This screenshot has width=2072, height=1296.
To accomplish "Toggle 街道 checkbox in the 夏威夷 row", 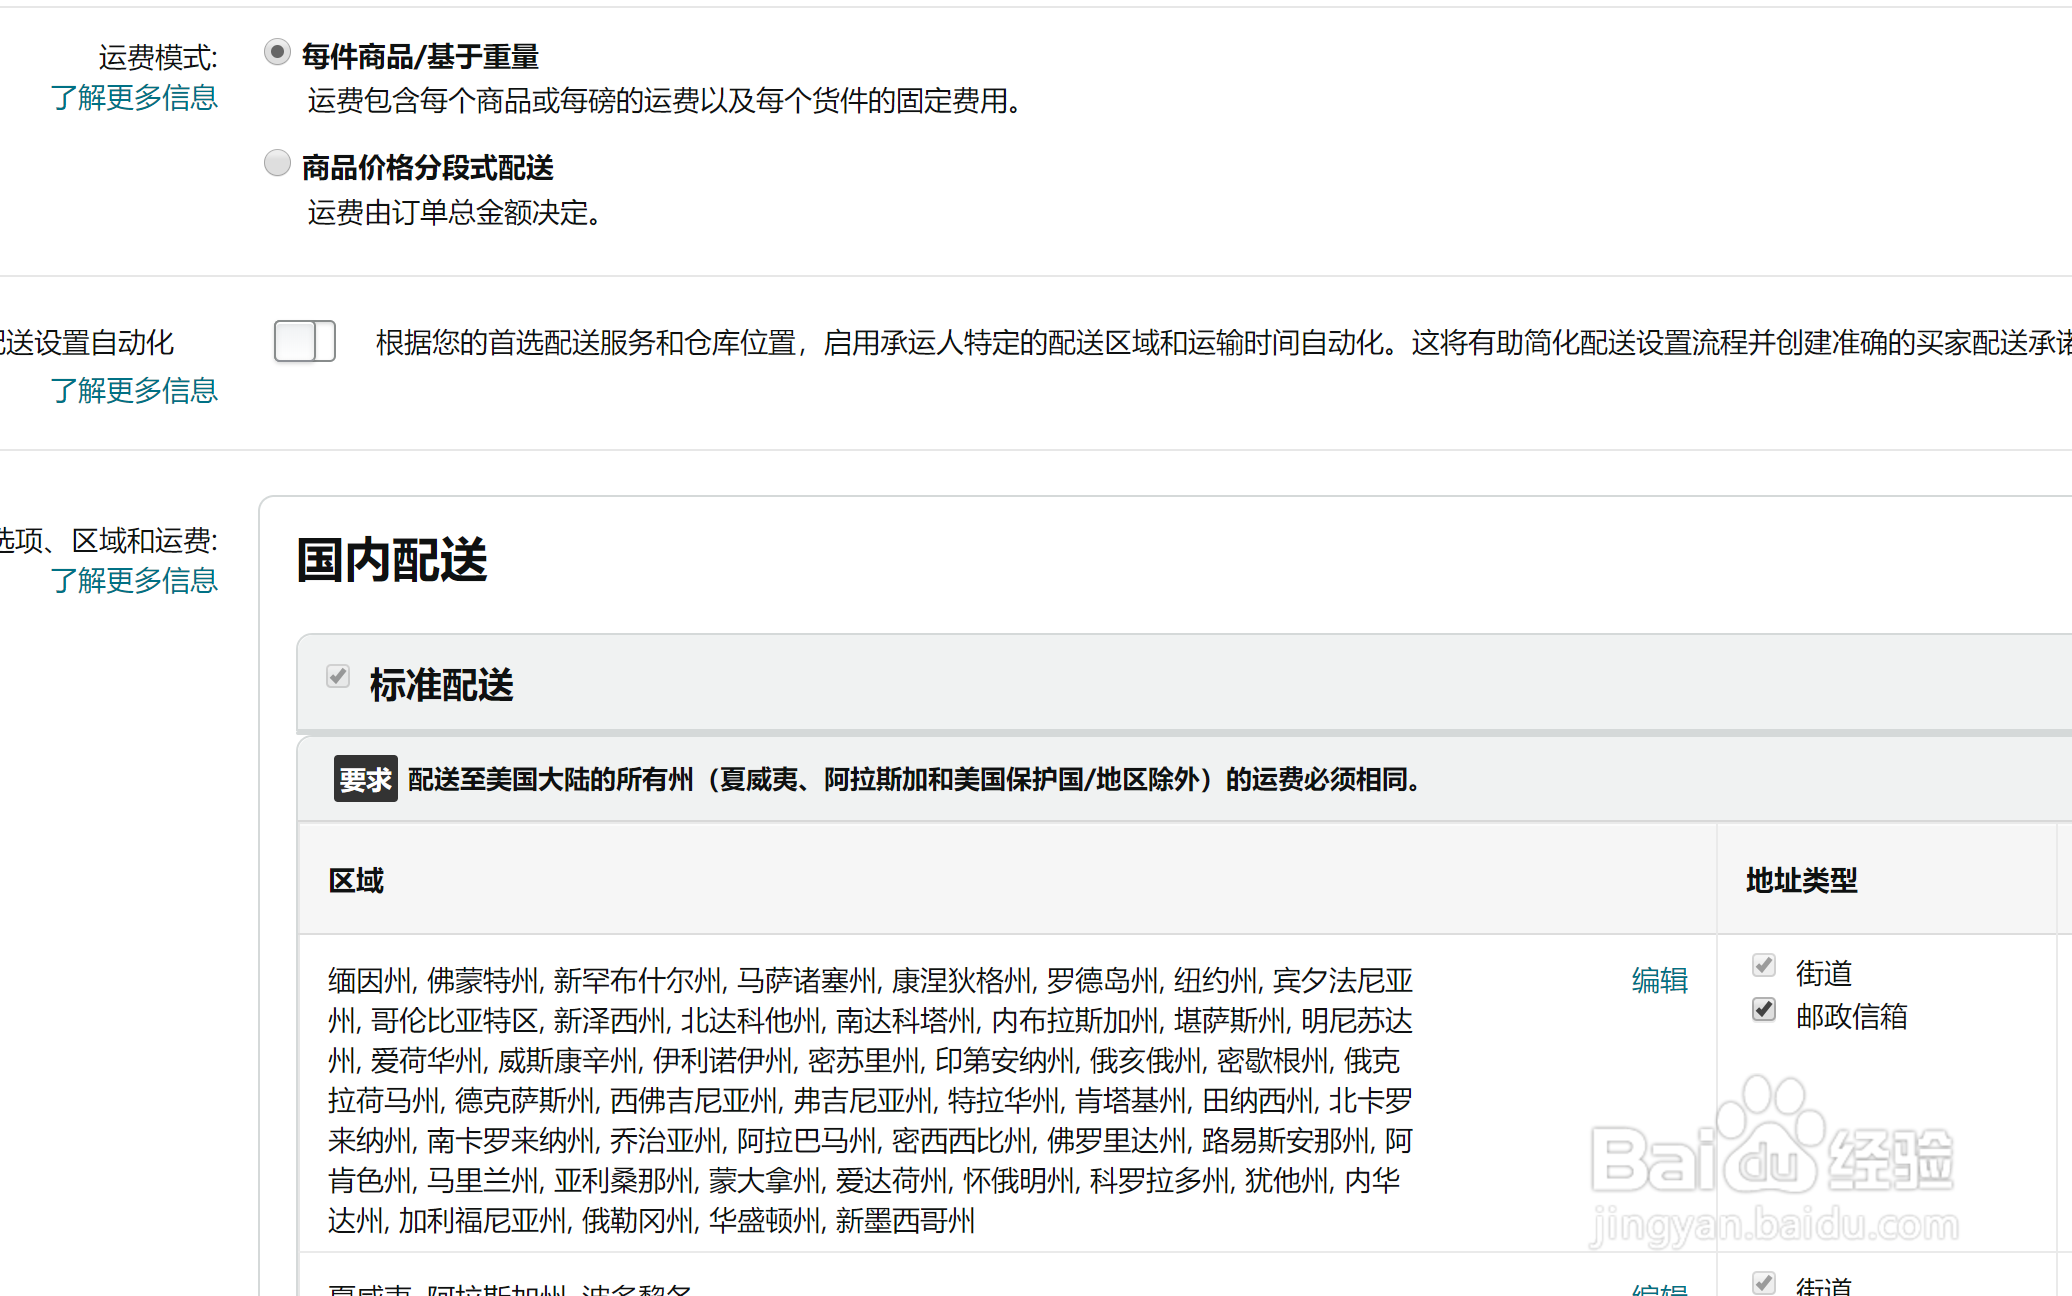I will [x=1764, y=1282].
